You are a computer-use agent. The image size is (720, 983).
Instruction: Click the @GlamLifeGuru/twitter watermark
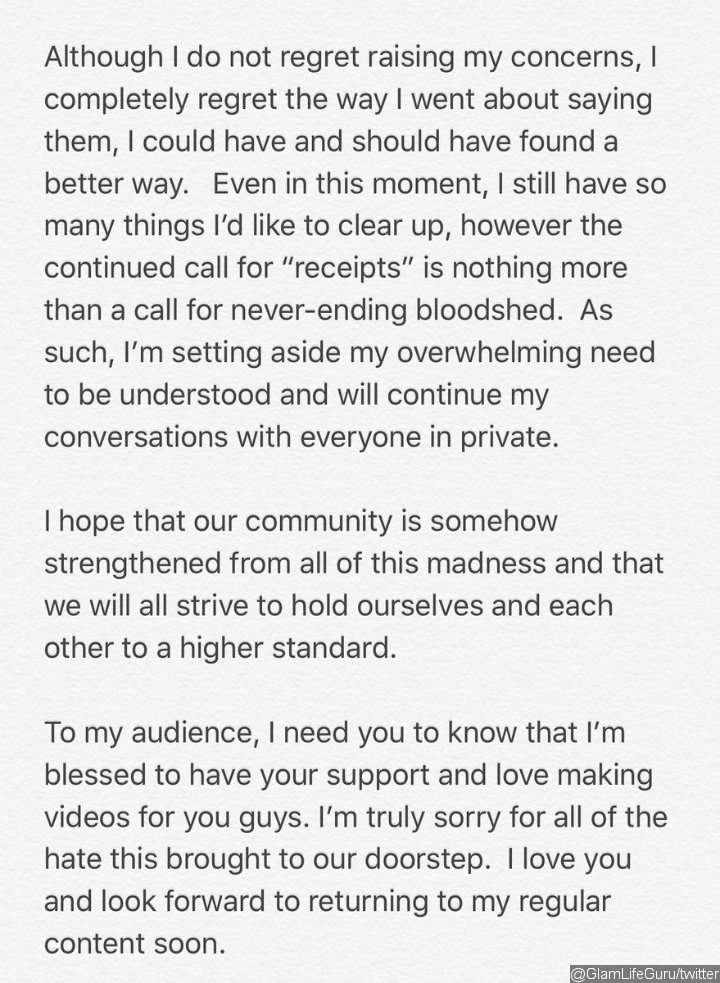click(x=644, y=974)
